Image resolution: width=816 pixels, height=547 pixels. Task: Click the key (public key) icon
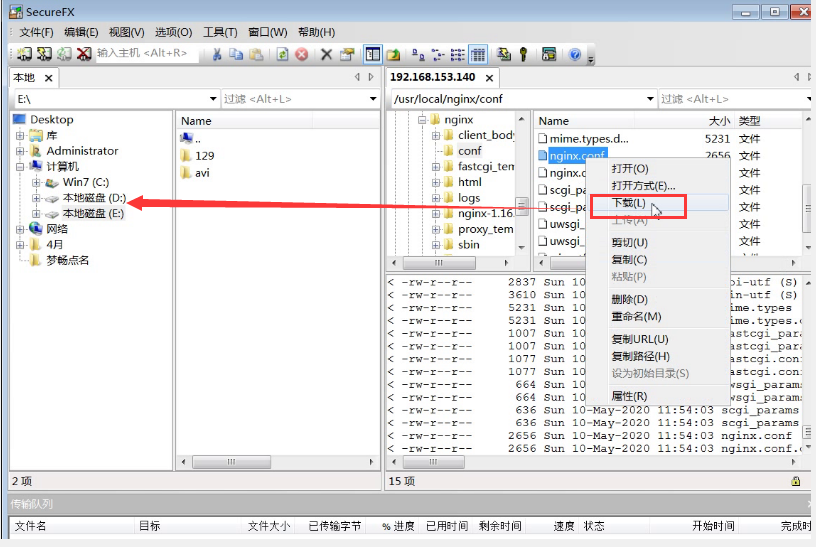(x=524, y=54)
